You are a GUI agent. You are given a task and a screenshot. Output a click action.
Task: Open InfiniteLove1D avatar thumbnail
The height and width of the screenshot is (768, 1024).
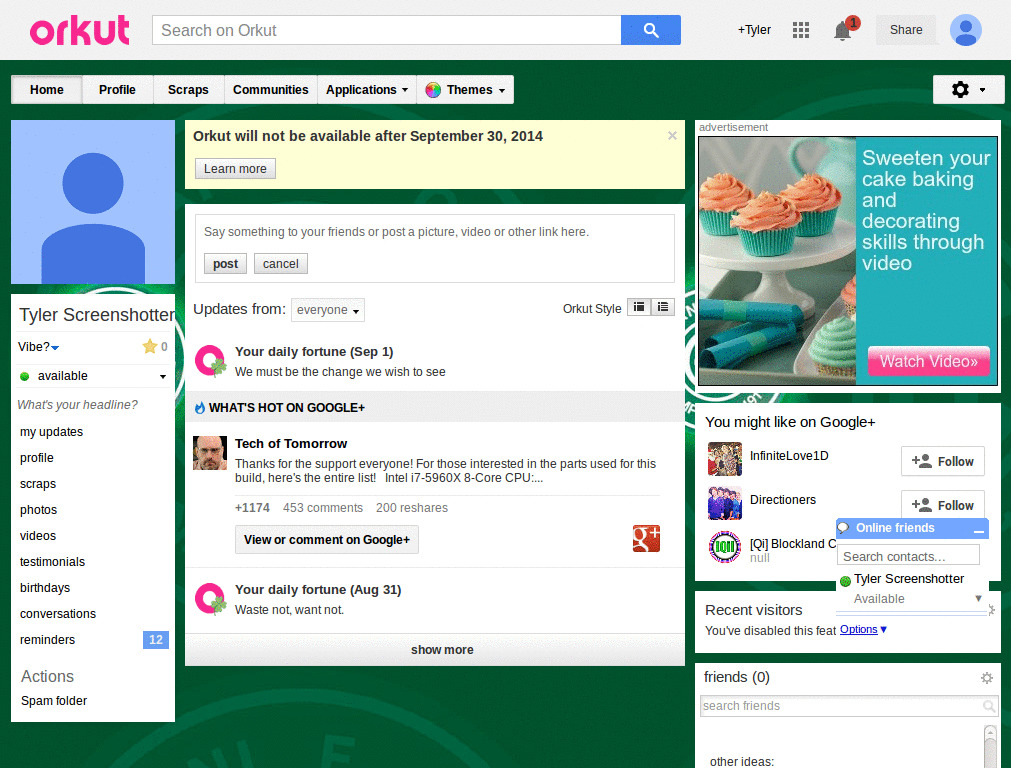[x=725, y=459]
